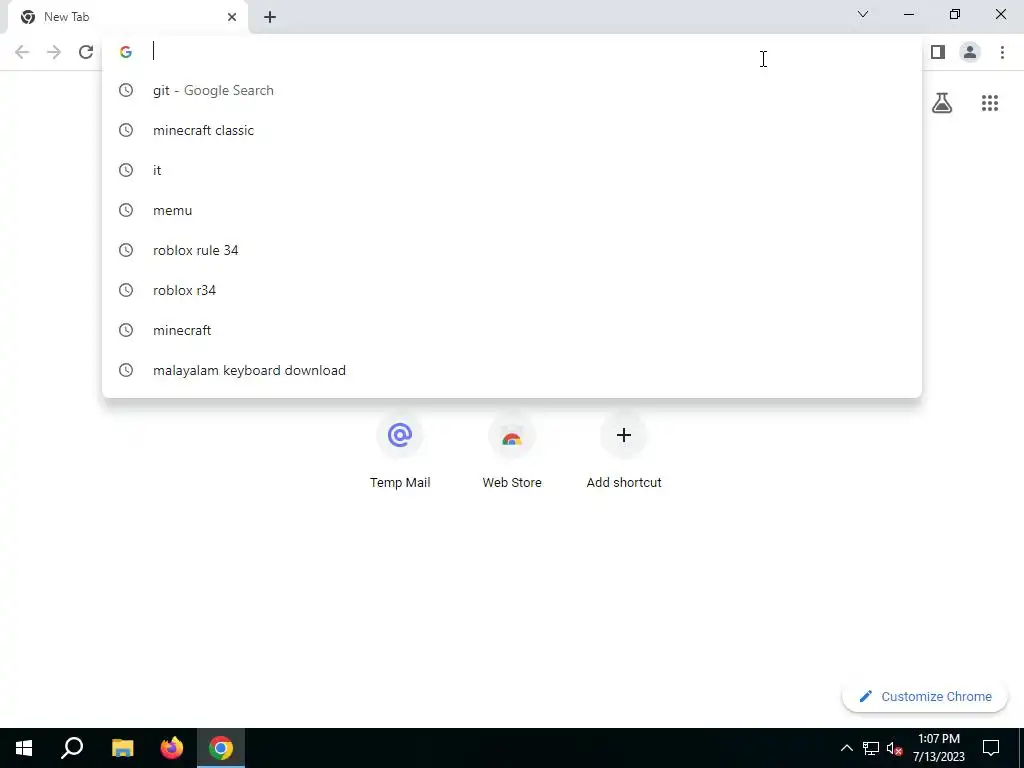The height and width of the screenshot is (768, 1024).
Task: Open the Windows notification center
Action: [x=991, y=748]
